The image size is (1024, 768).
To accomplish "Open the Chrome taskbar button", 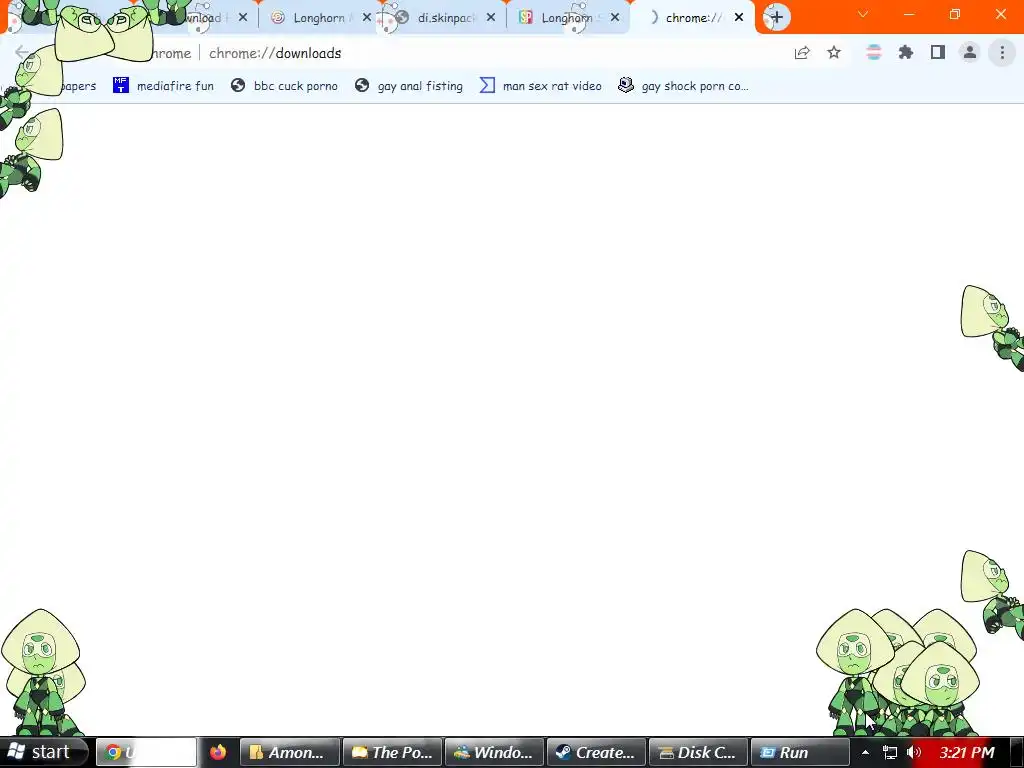I will point(146,752).
